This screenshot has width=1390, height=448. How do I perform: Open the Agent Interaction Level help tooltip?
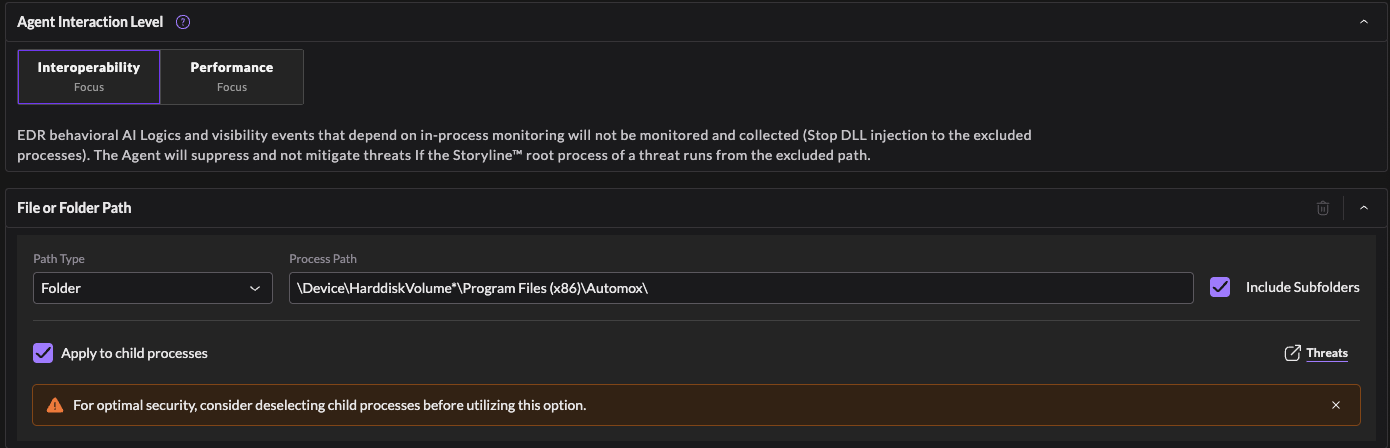pyautogui.click(x=183, y=22)
